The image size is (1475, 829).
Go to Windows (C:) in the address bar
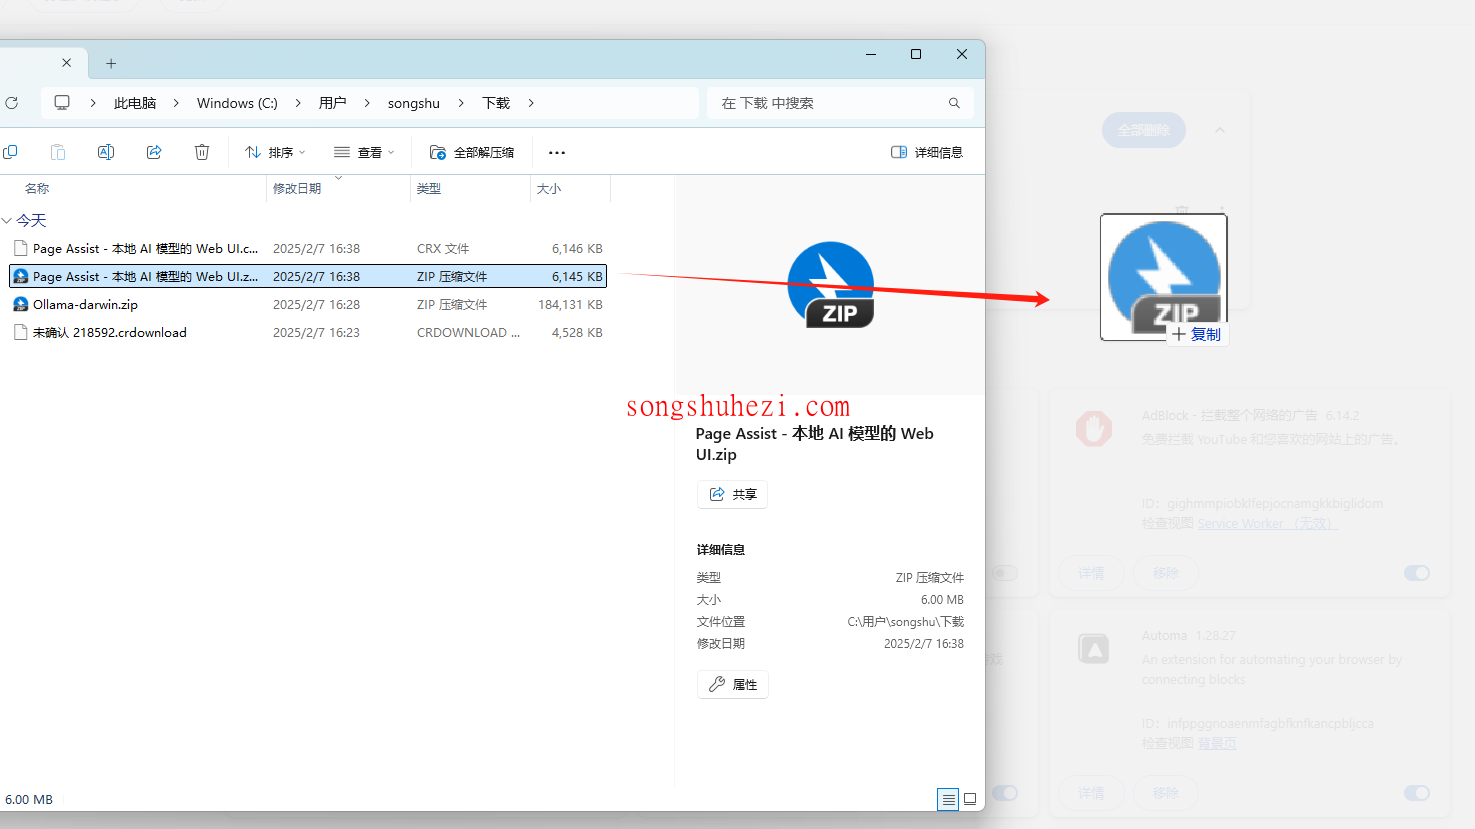coord(237,103)
